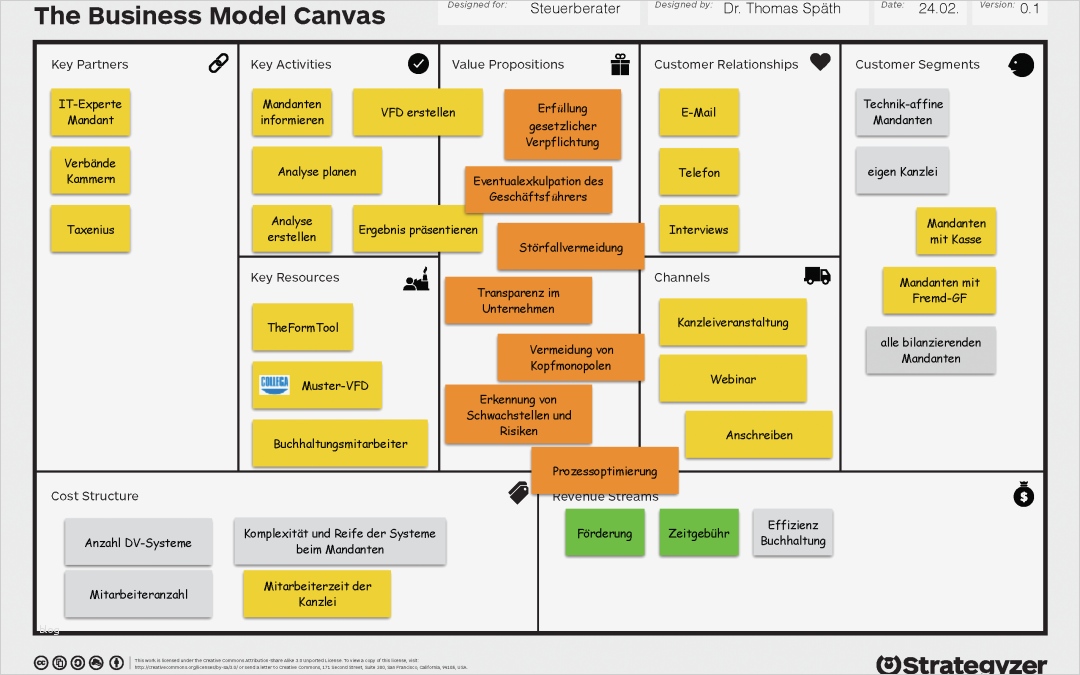Select the alle bilanzierenden Mandanten note

[931, 350]
